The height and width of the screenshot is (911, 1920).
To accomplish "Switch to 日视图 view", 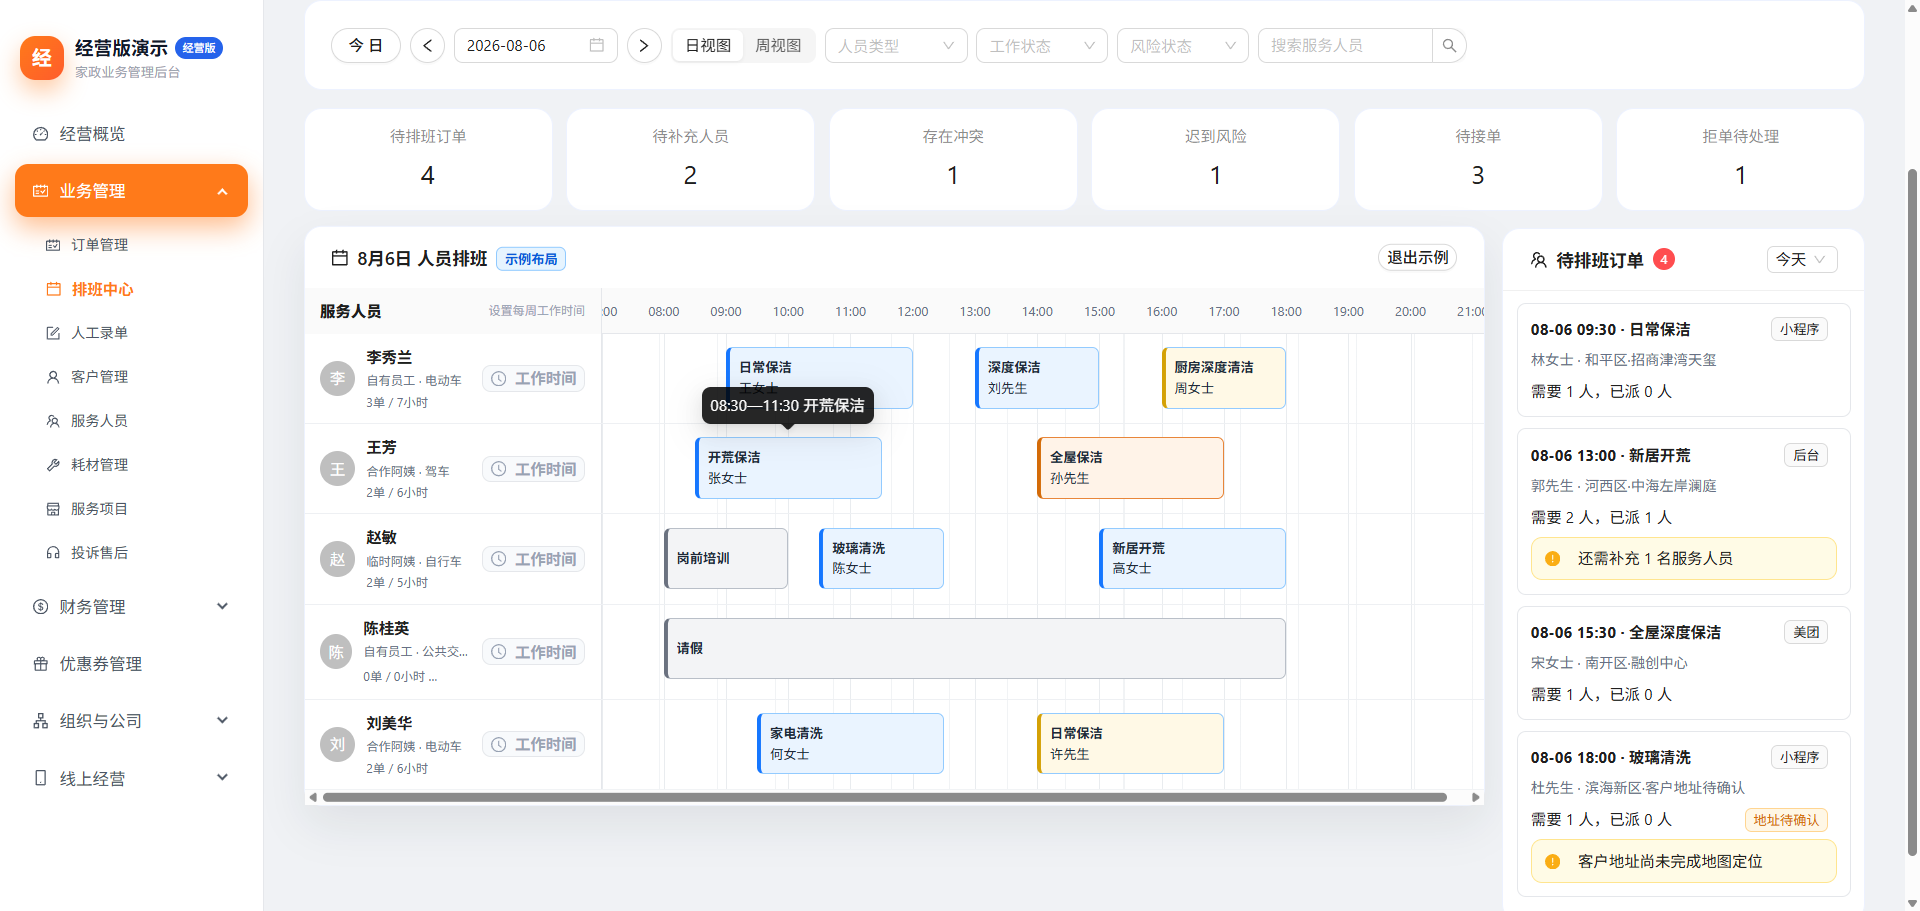I will pos(708,46).
